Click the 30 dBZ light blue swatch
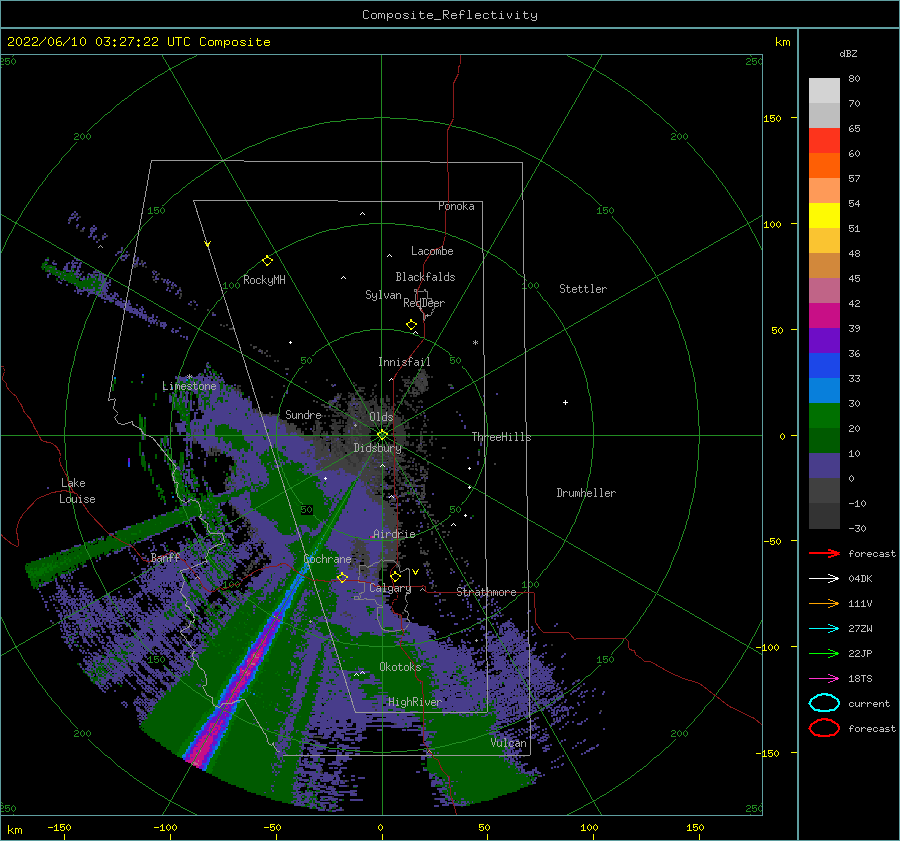 coord(824,390)
